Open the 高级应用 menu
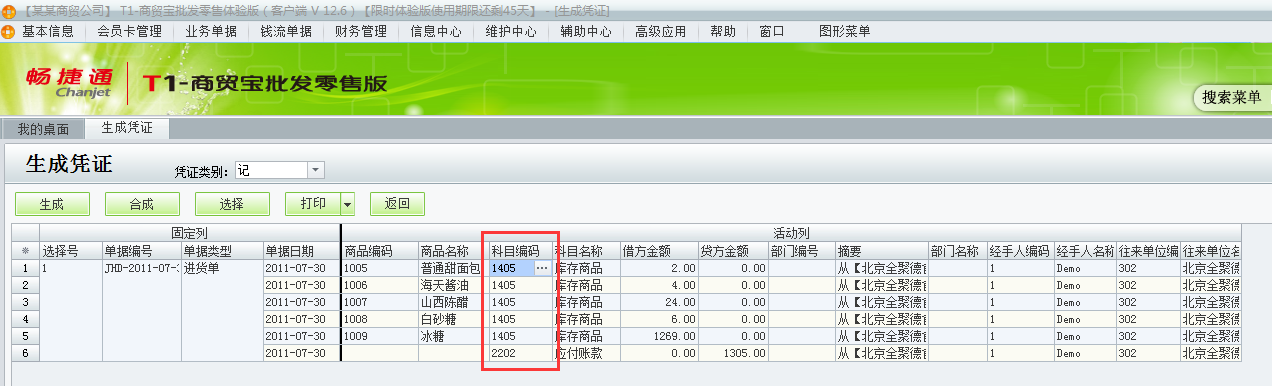This screenshot has width=1272, height=386. [661, 31]
